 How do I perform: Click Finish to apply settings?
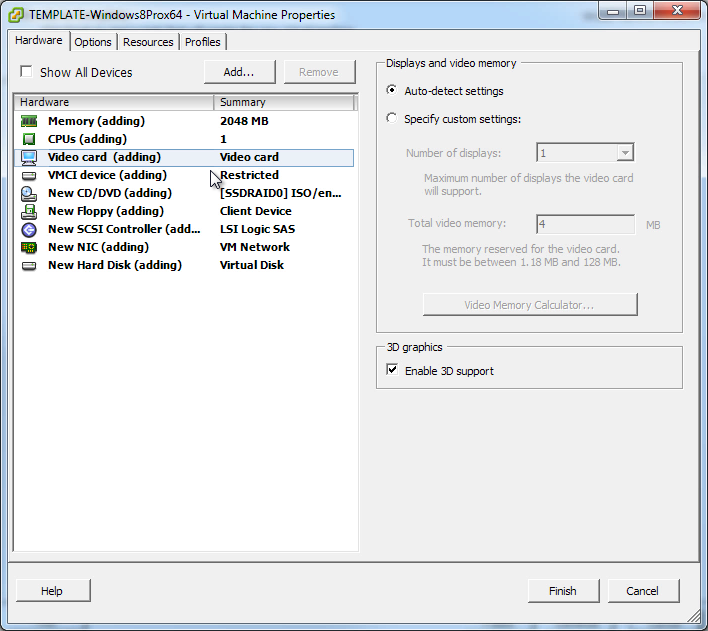(563, 591)
